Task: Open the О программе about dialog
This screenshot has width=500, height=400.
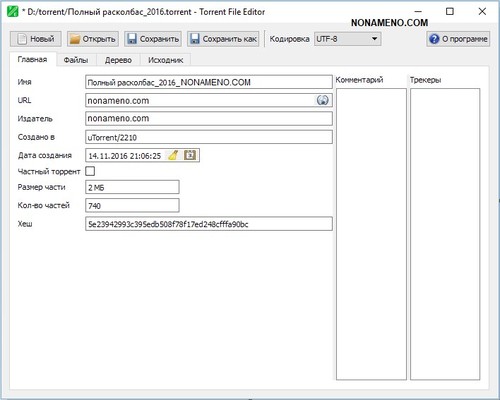Action: point(458,39)
